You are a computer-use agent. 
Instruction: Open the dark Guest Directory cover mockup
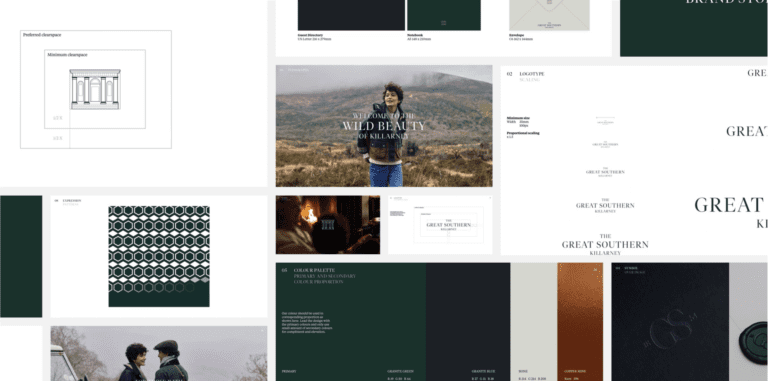coord(351,15)
